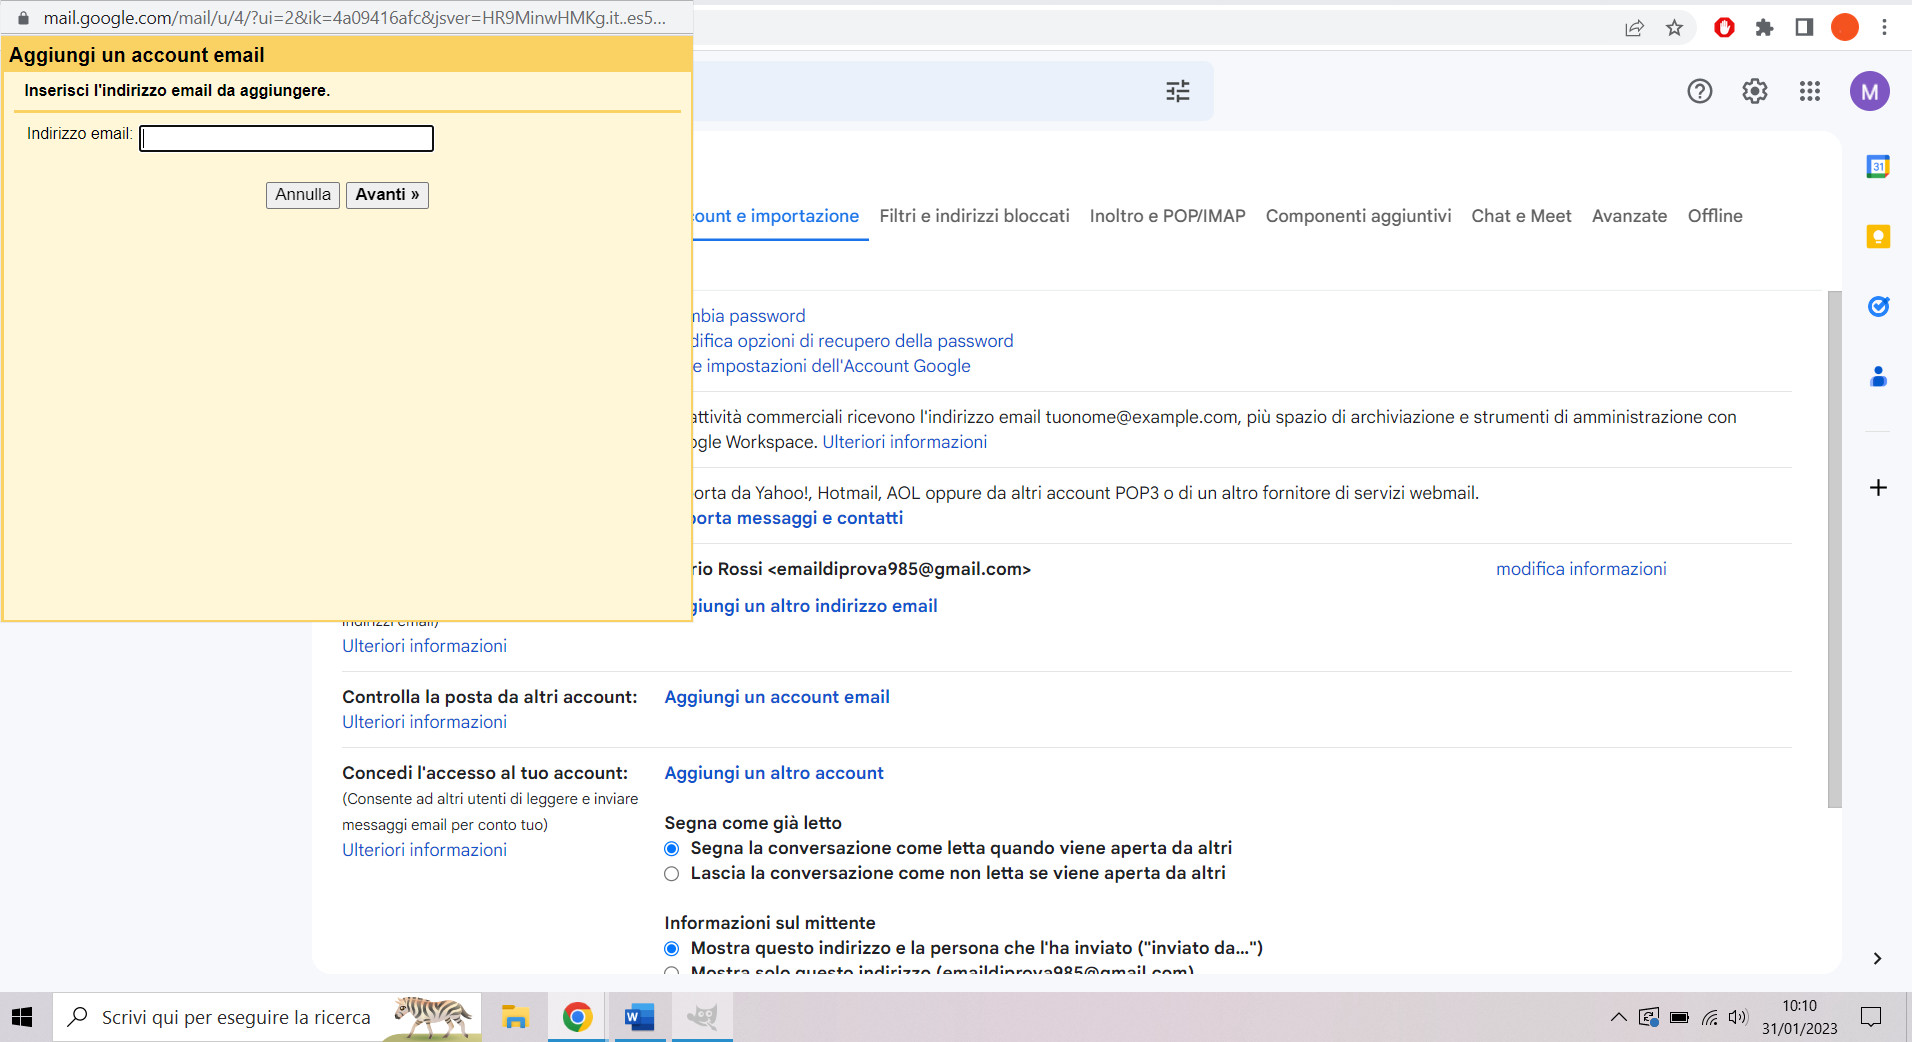This screenshot has height=1042, width=1912.
Task: Open the ad blocker extension icon
Action: (1723, 27)
